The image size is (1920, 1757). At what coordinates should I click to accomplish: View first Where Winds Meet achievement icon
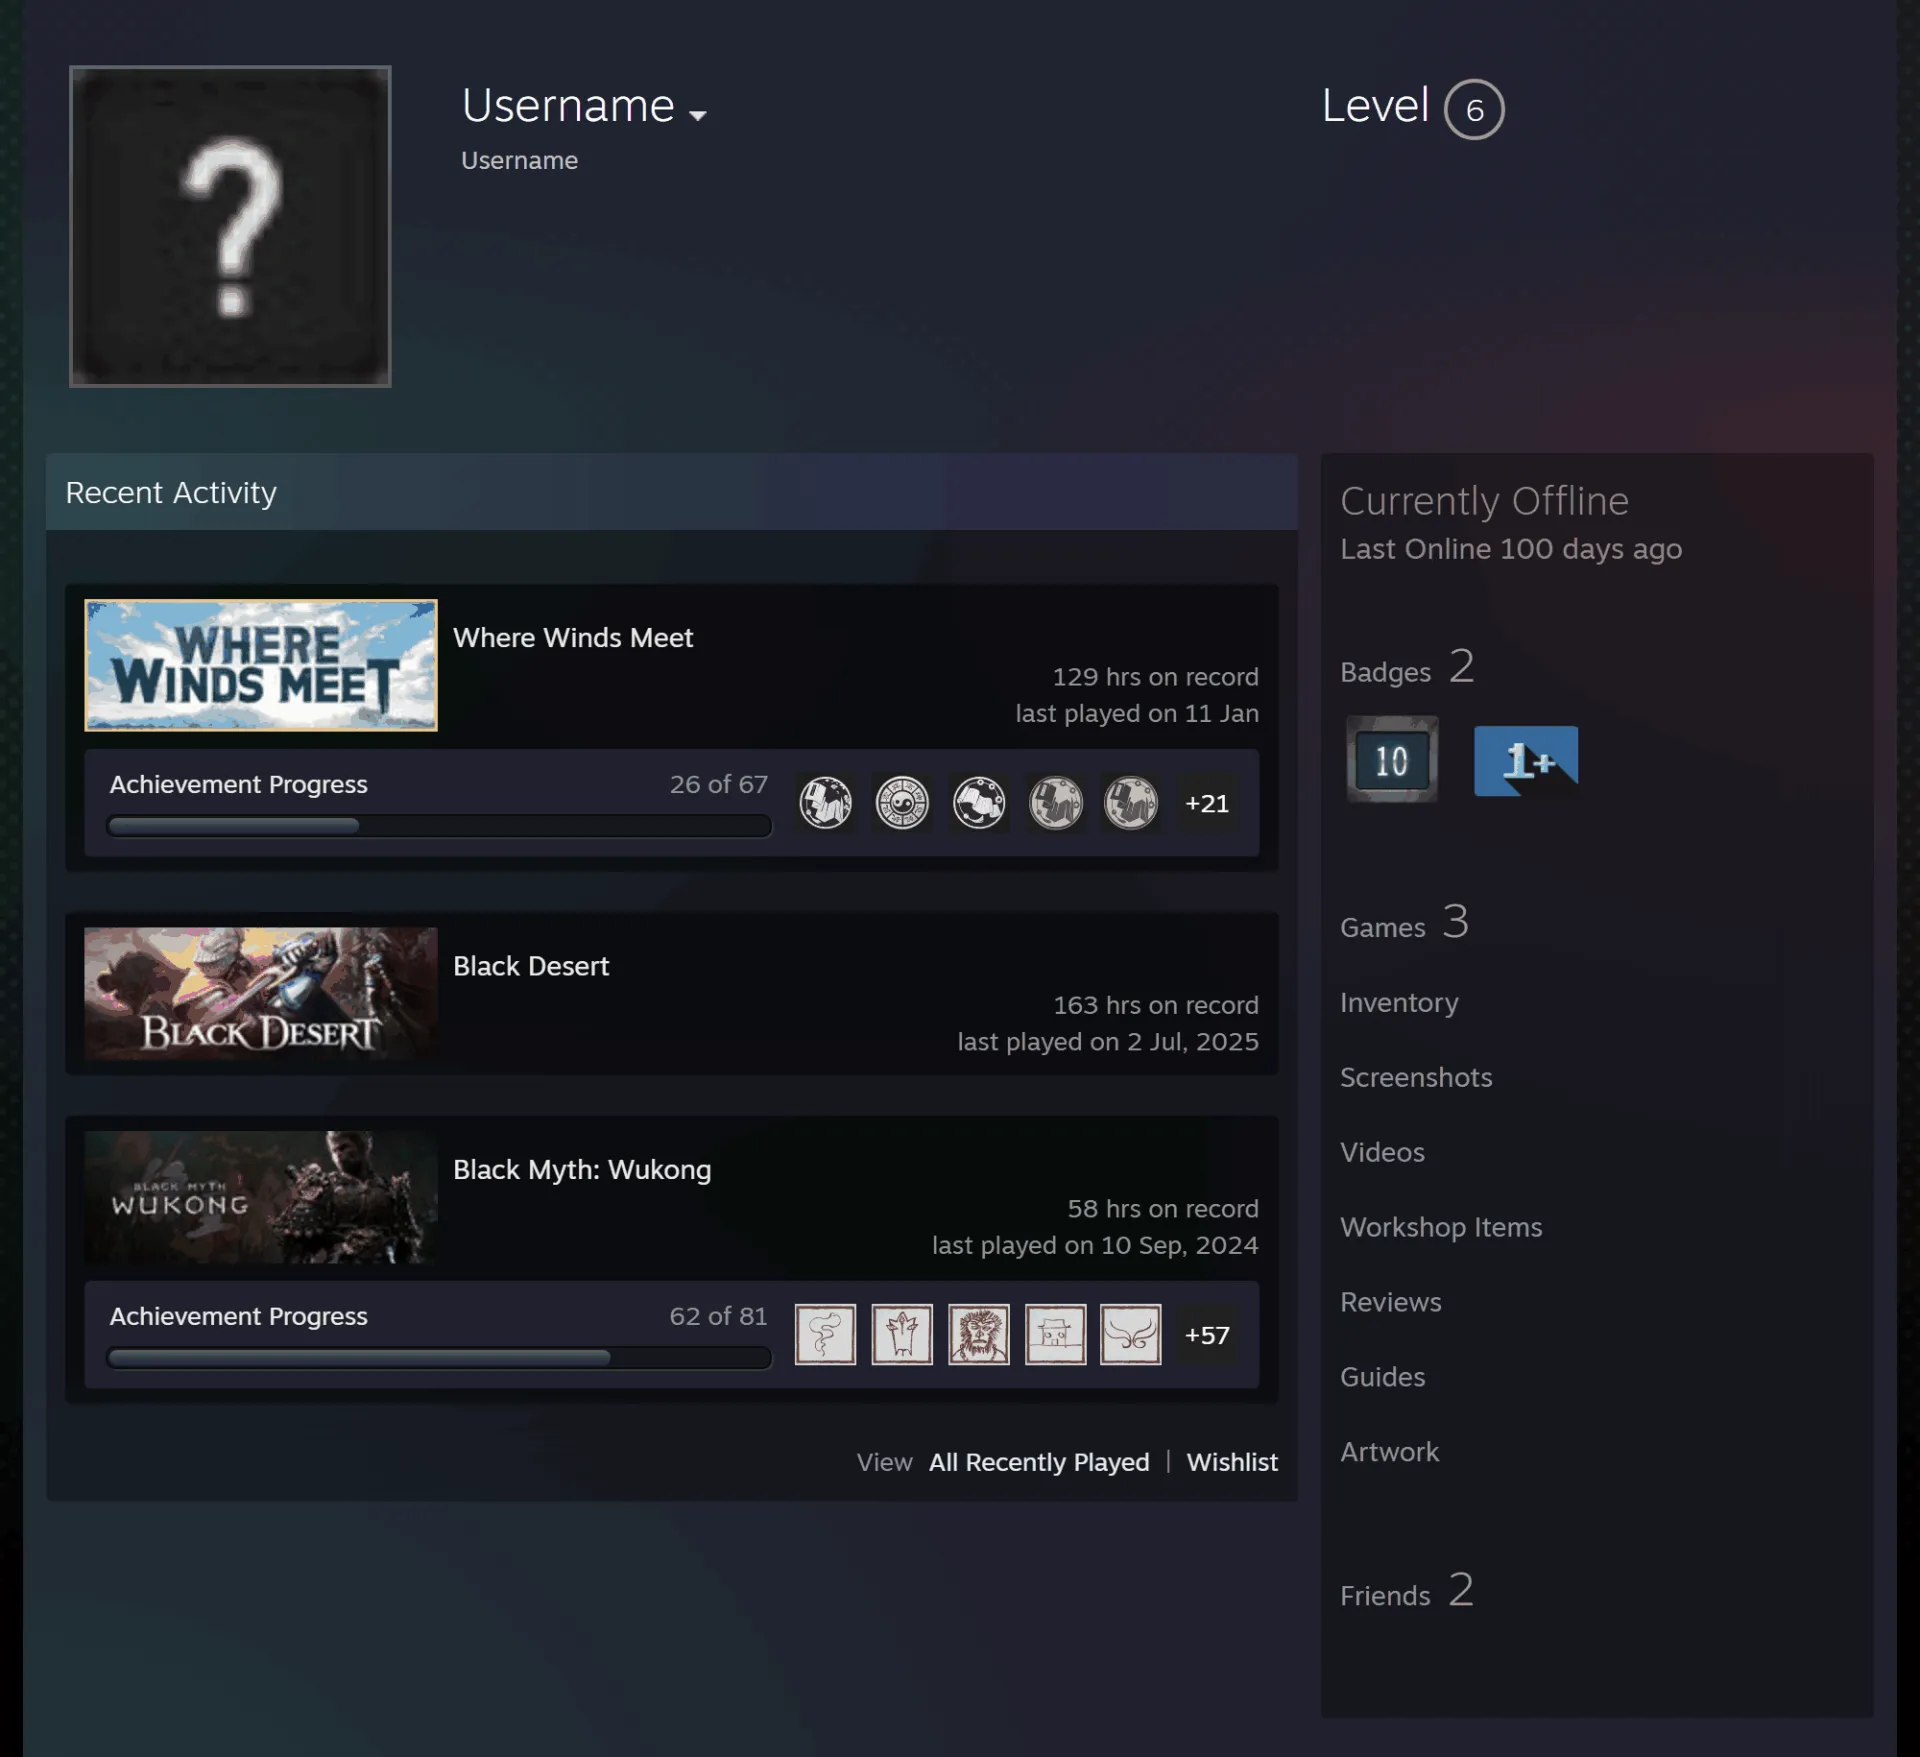825,802
